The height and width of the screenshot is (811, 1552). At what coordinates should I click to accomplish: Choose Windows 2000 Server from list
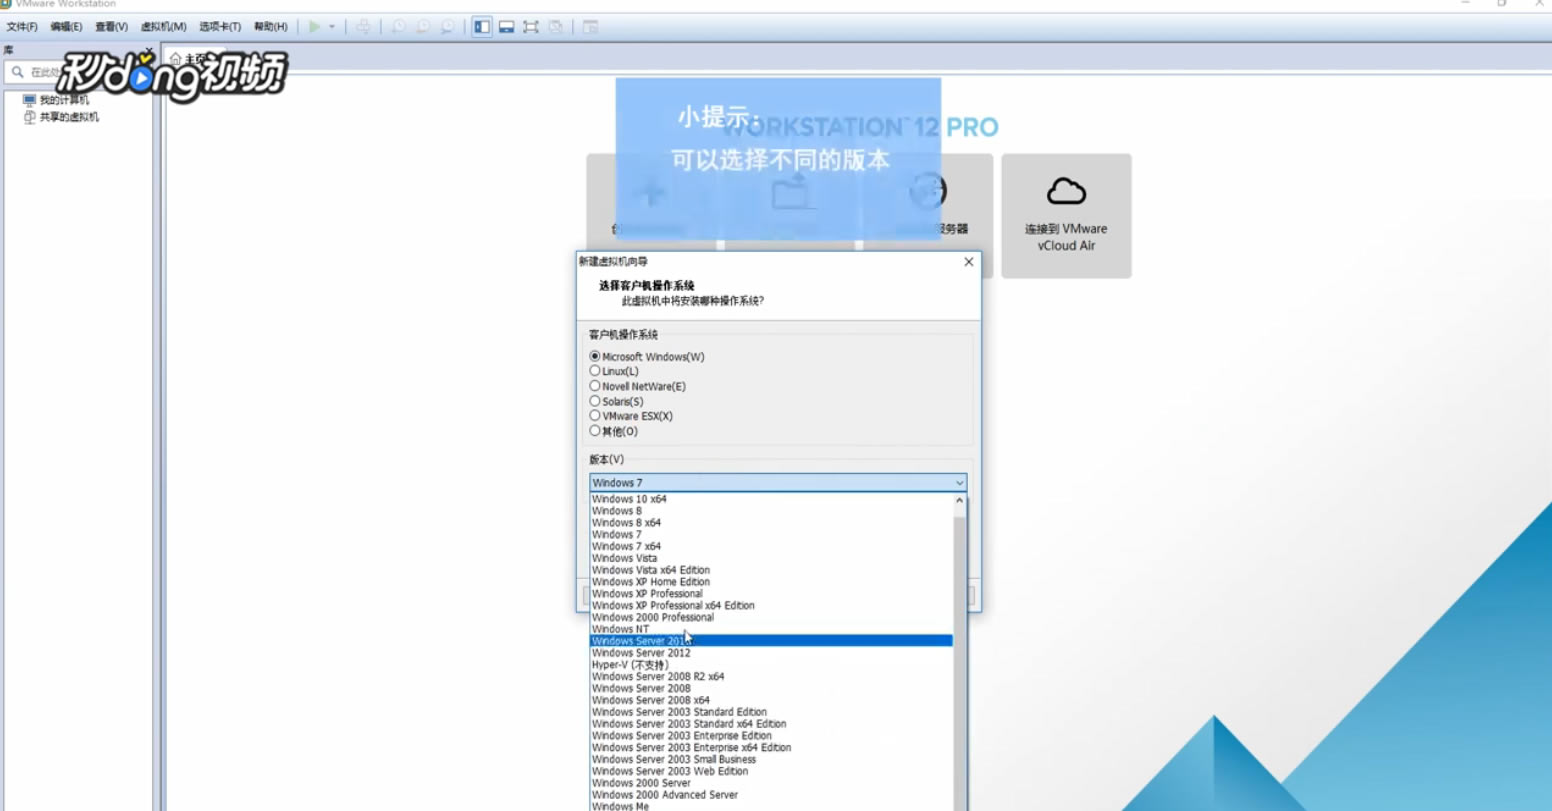(771, 783)
